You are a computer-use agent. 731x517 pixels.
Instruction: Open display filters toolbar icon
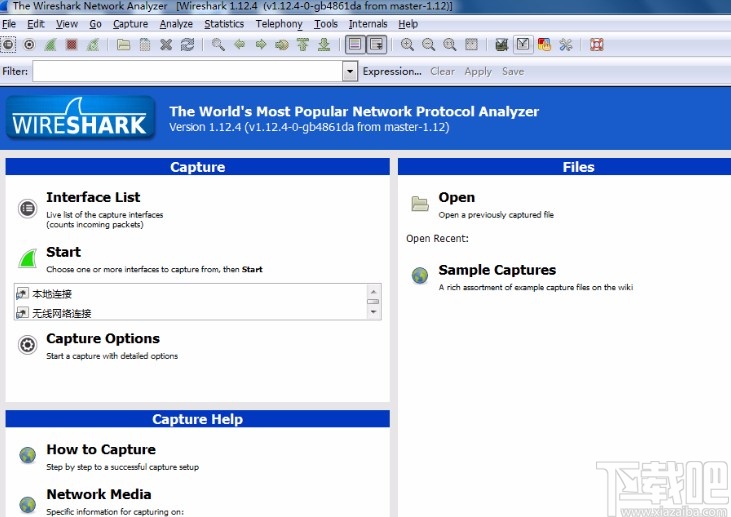coord(523,45)
